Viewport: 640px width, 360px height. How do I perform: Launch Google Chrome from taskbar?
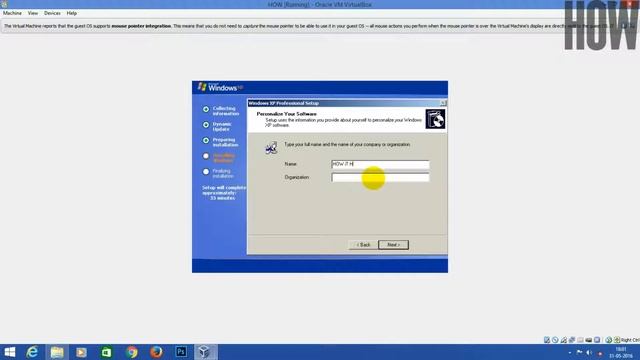pyautogui.click(x=131, y=352)
